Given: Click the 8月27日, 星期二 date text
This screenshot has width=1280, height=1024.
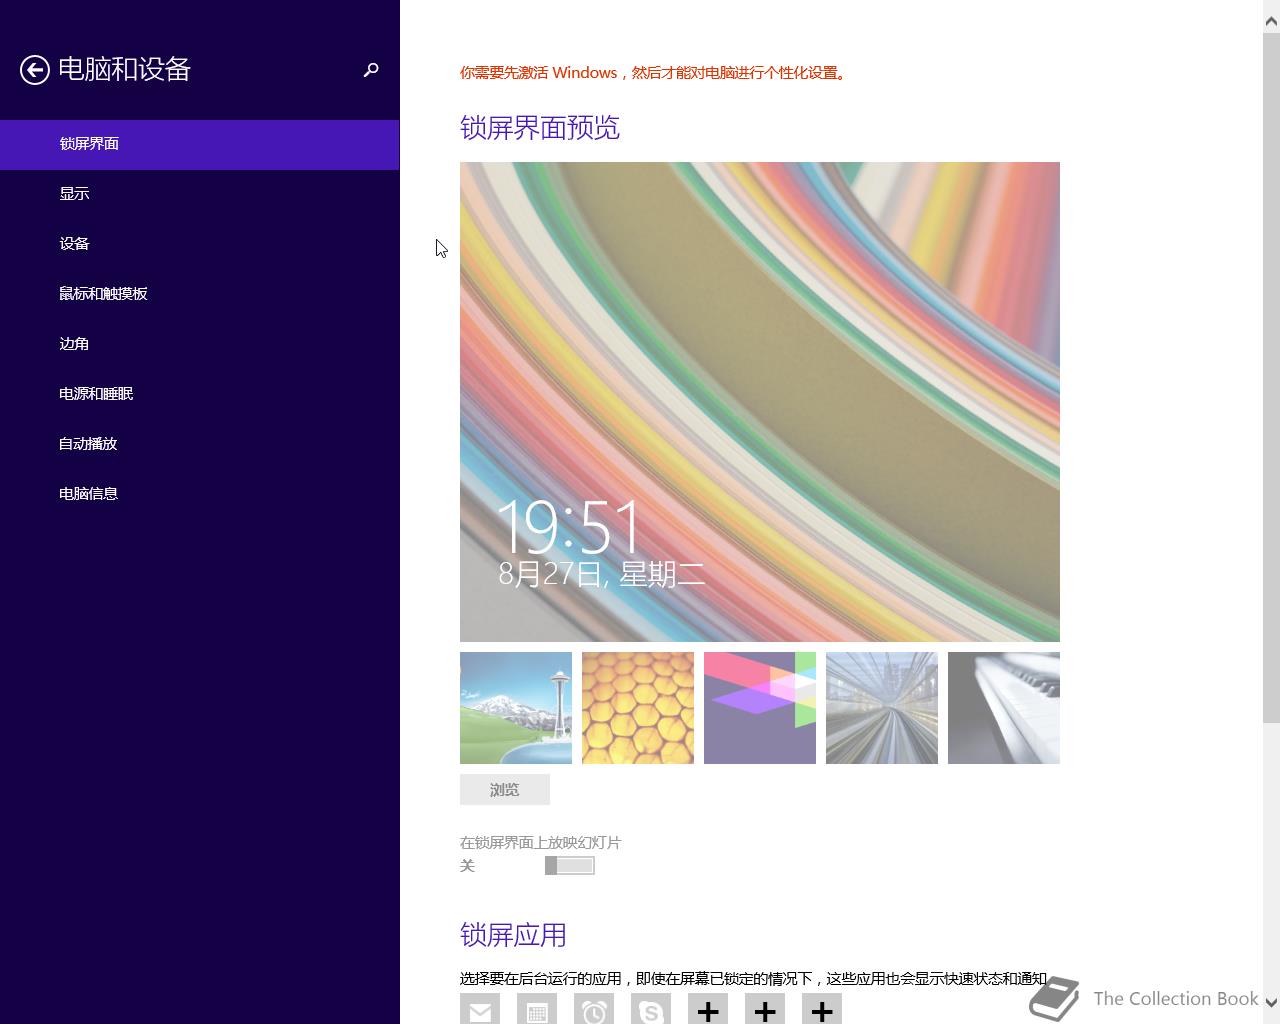Looking at the screenshot, I should (601, 574).
